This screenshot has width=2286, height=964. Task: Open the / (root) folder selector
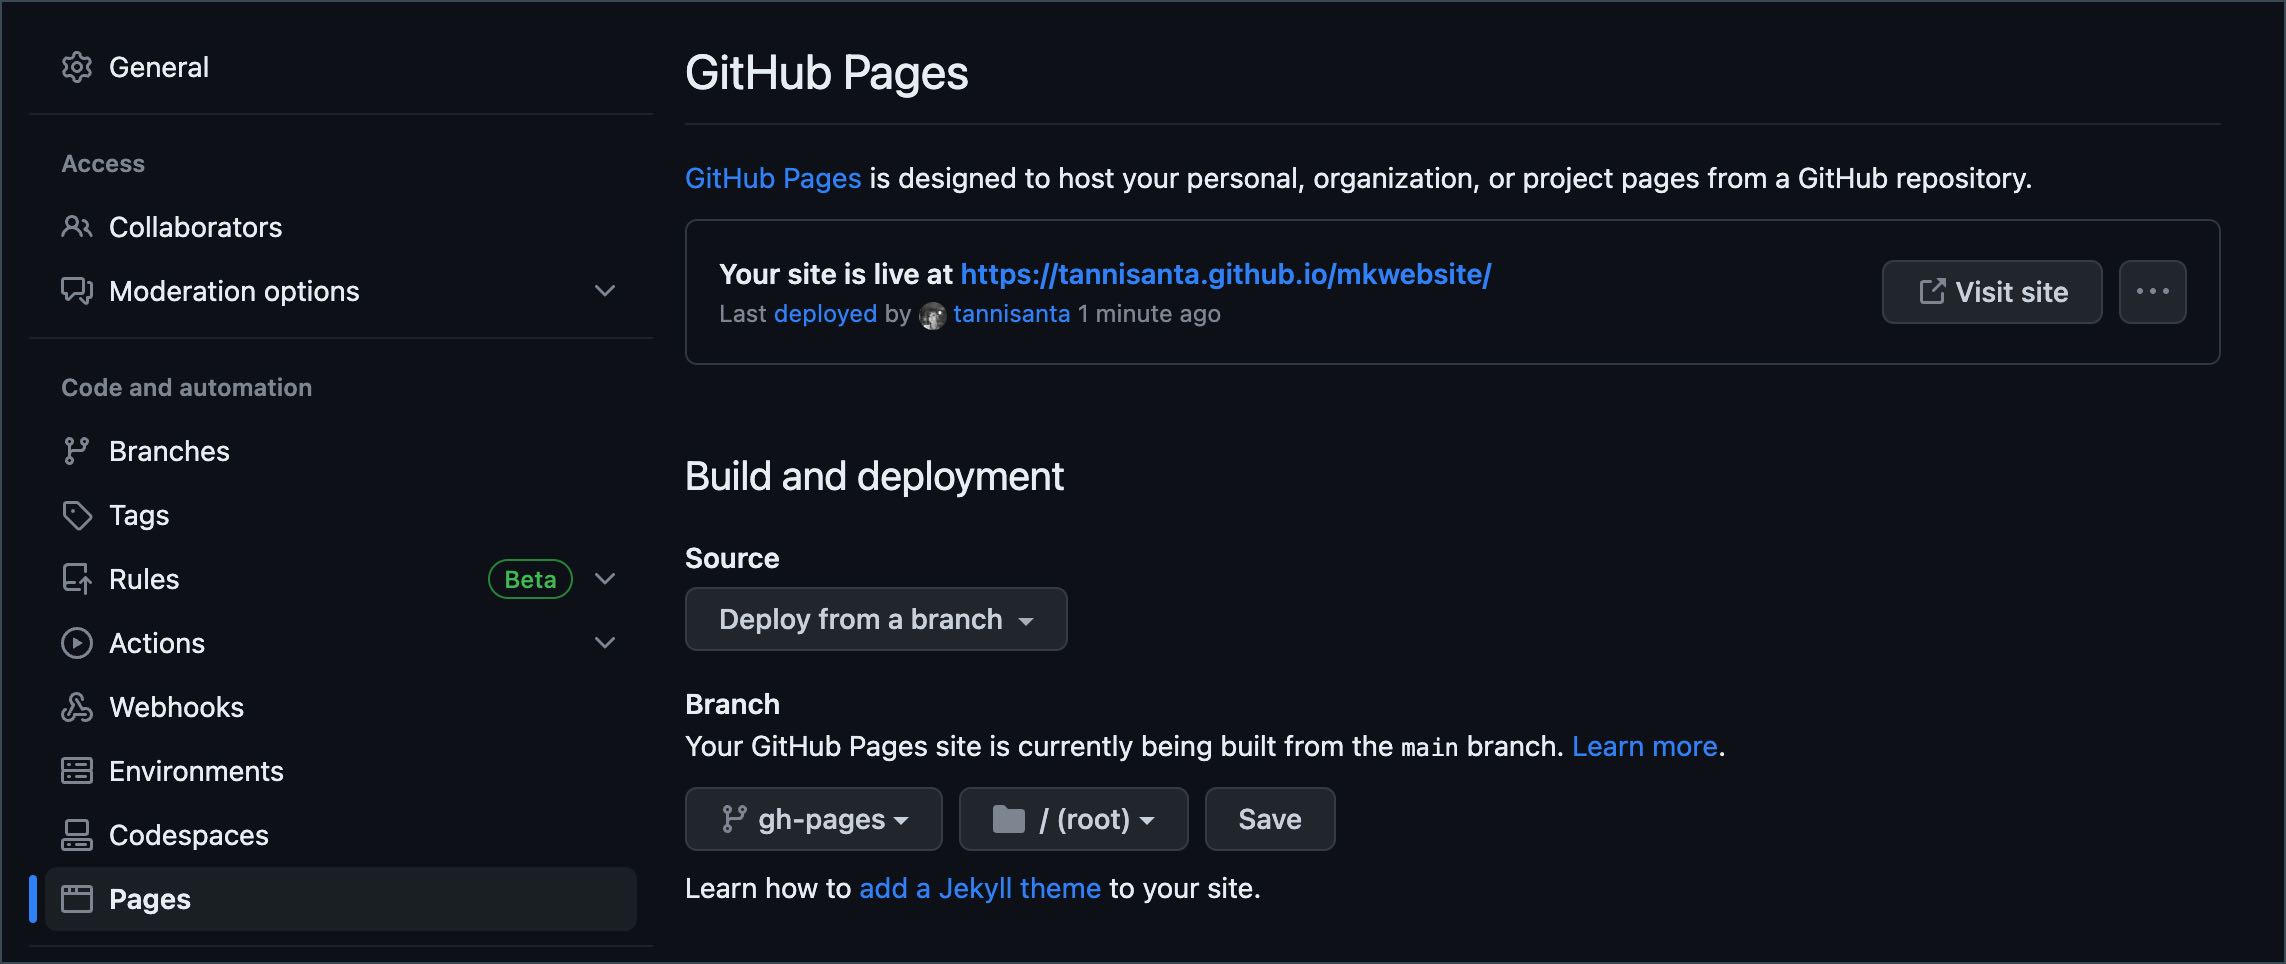1074,819
